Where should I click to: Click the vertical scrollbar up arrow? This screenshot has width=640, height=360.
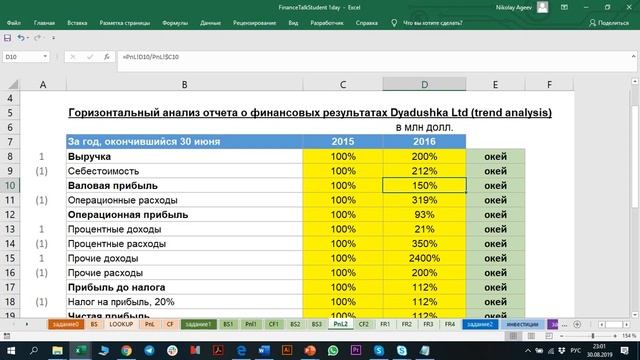[x=635, y=82]
